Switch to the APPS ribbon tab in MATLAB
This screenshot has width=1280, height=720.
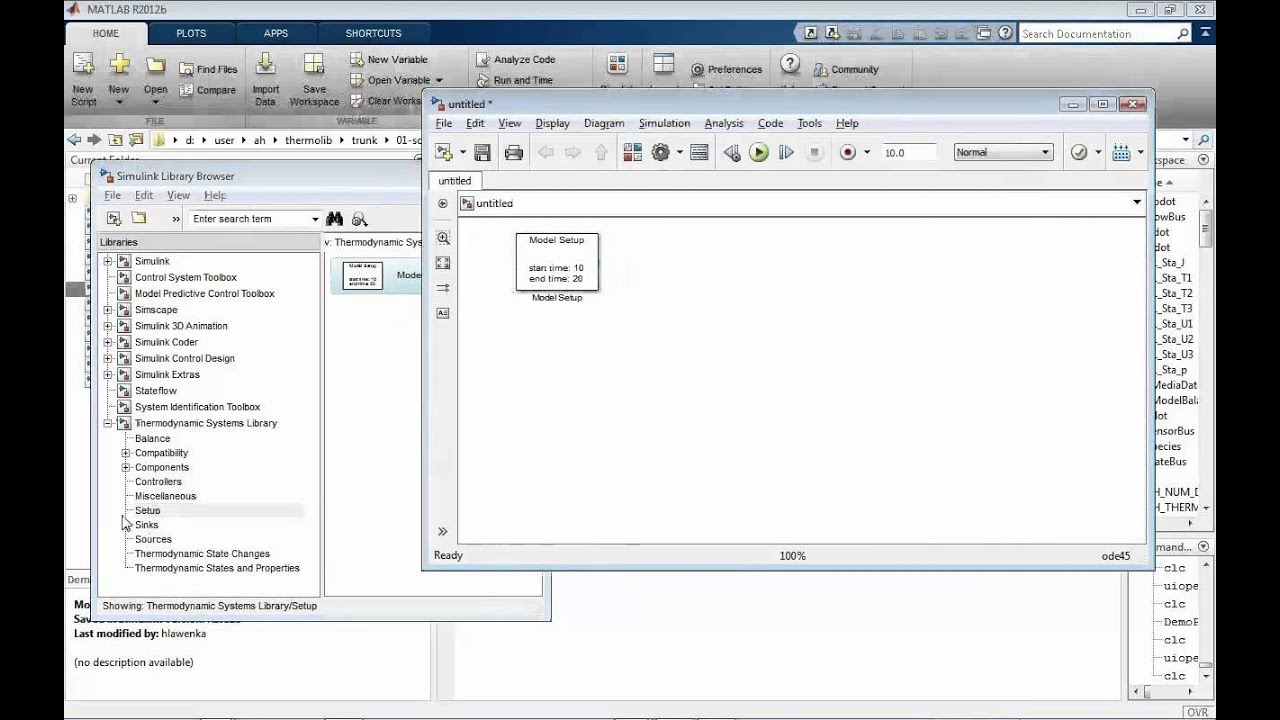[x=276, y=33]
